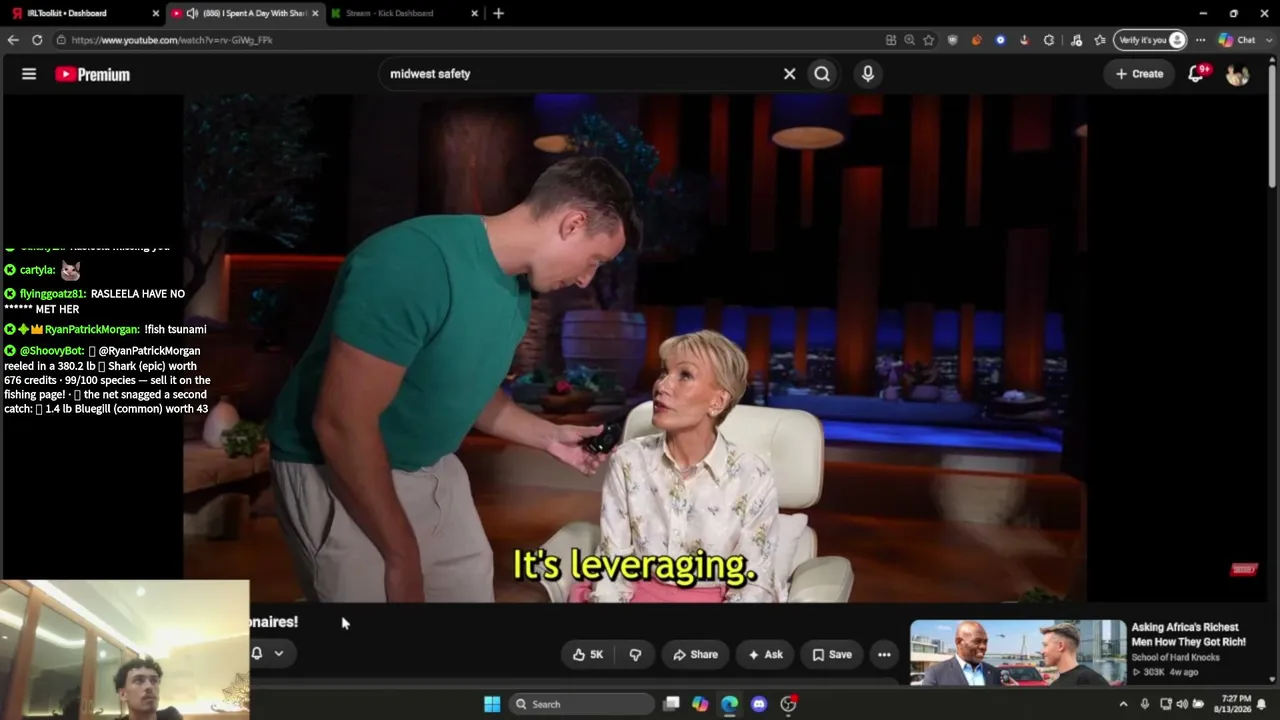The image size is (1280, 720).
Task: Switch to Microsoft Edge on taskbar
Action: 730,704
